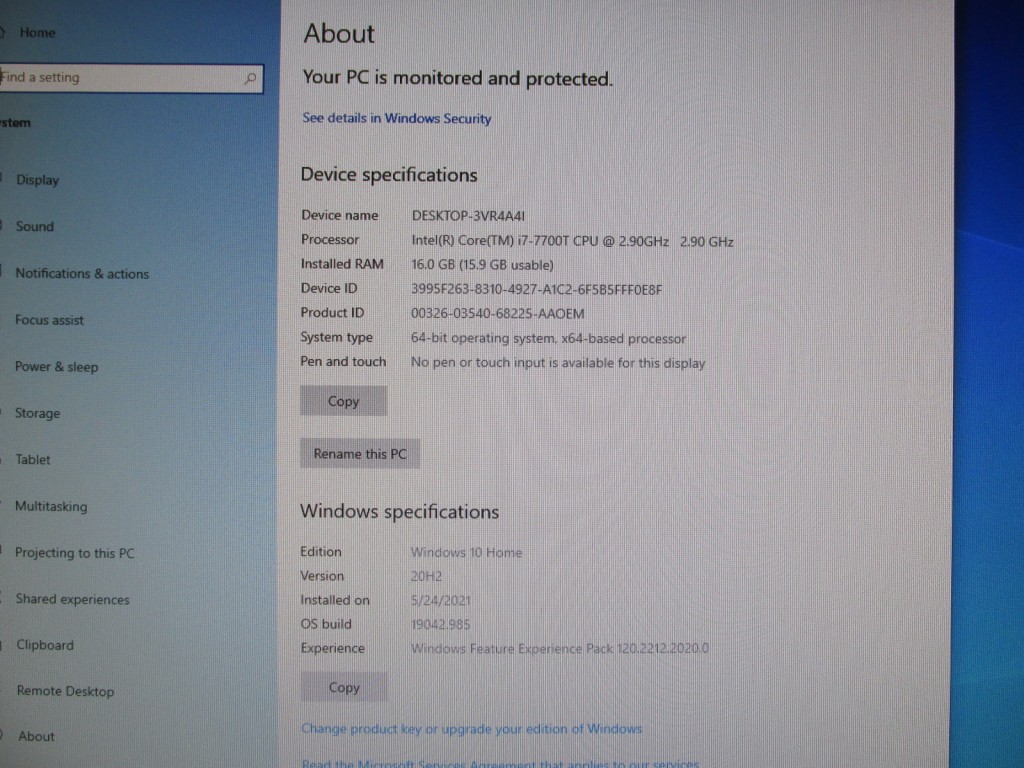
Task: Open Multitasking settings
Action: click(51, 506)
